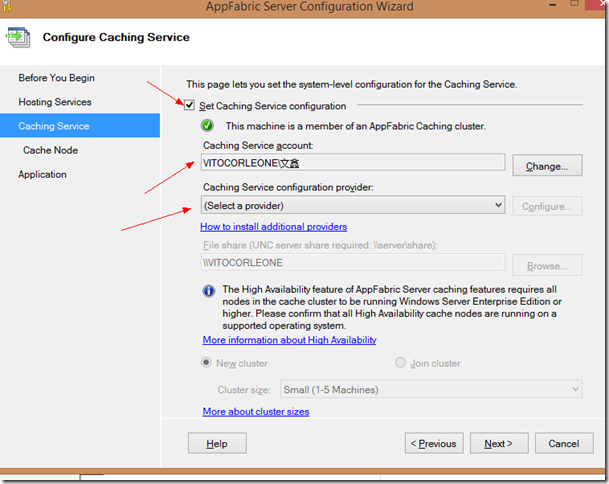Go to Before You Begin step
Screen dimensions: 609x484
56,78
